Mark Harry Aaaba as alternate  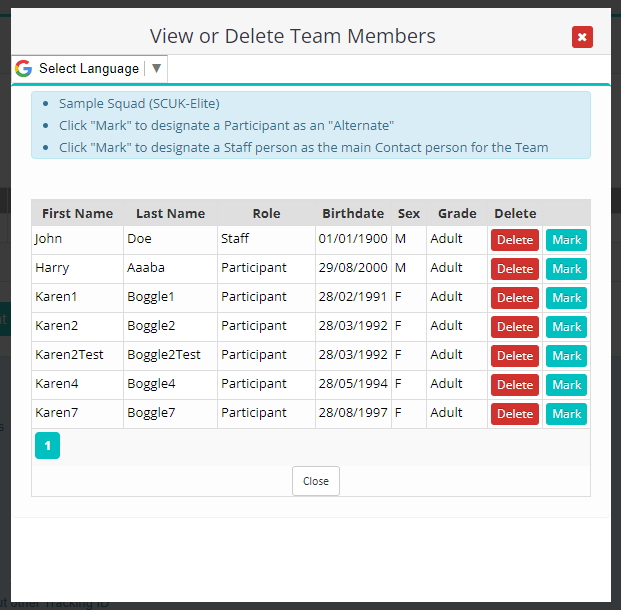click(566, 269)
